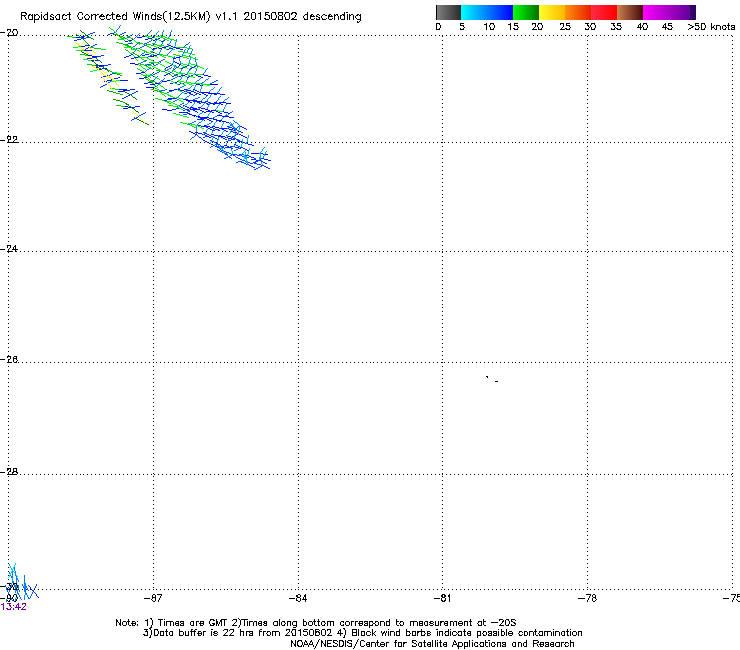Viewport: 740px width, 650px height.
Task: Click the red 30-35 knots color swatch
Action: tap(604, 12)
